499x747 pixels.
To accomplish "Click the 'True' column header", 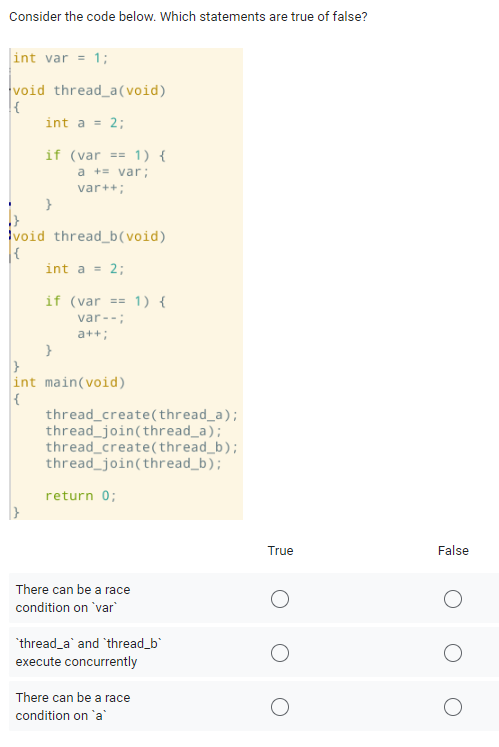I will click(x=280, y=551).
